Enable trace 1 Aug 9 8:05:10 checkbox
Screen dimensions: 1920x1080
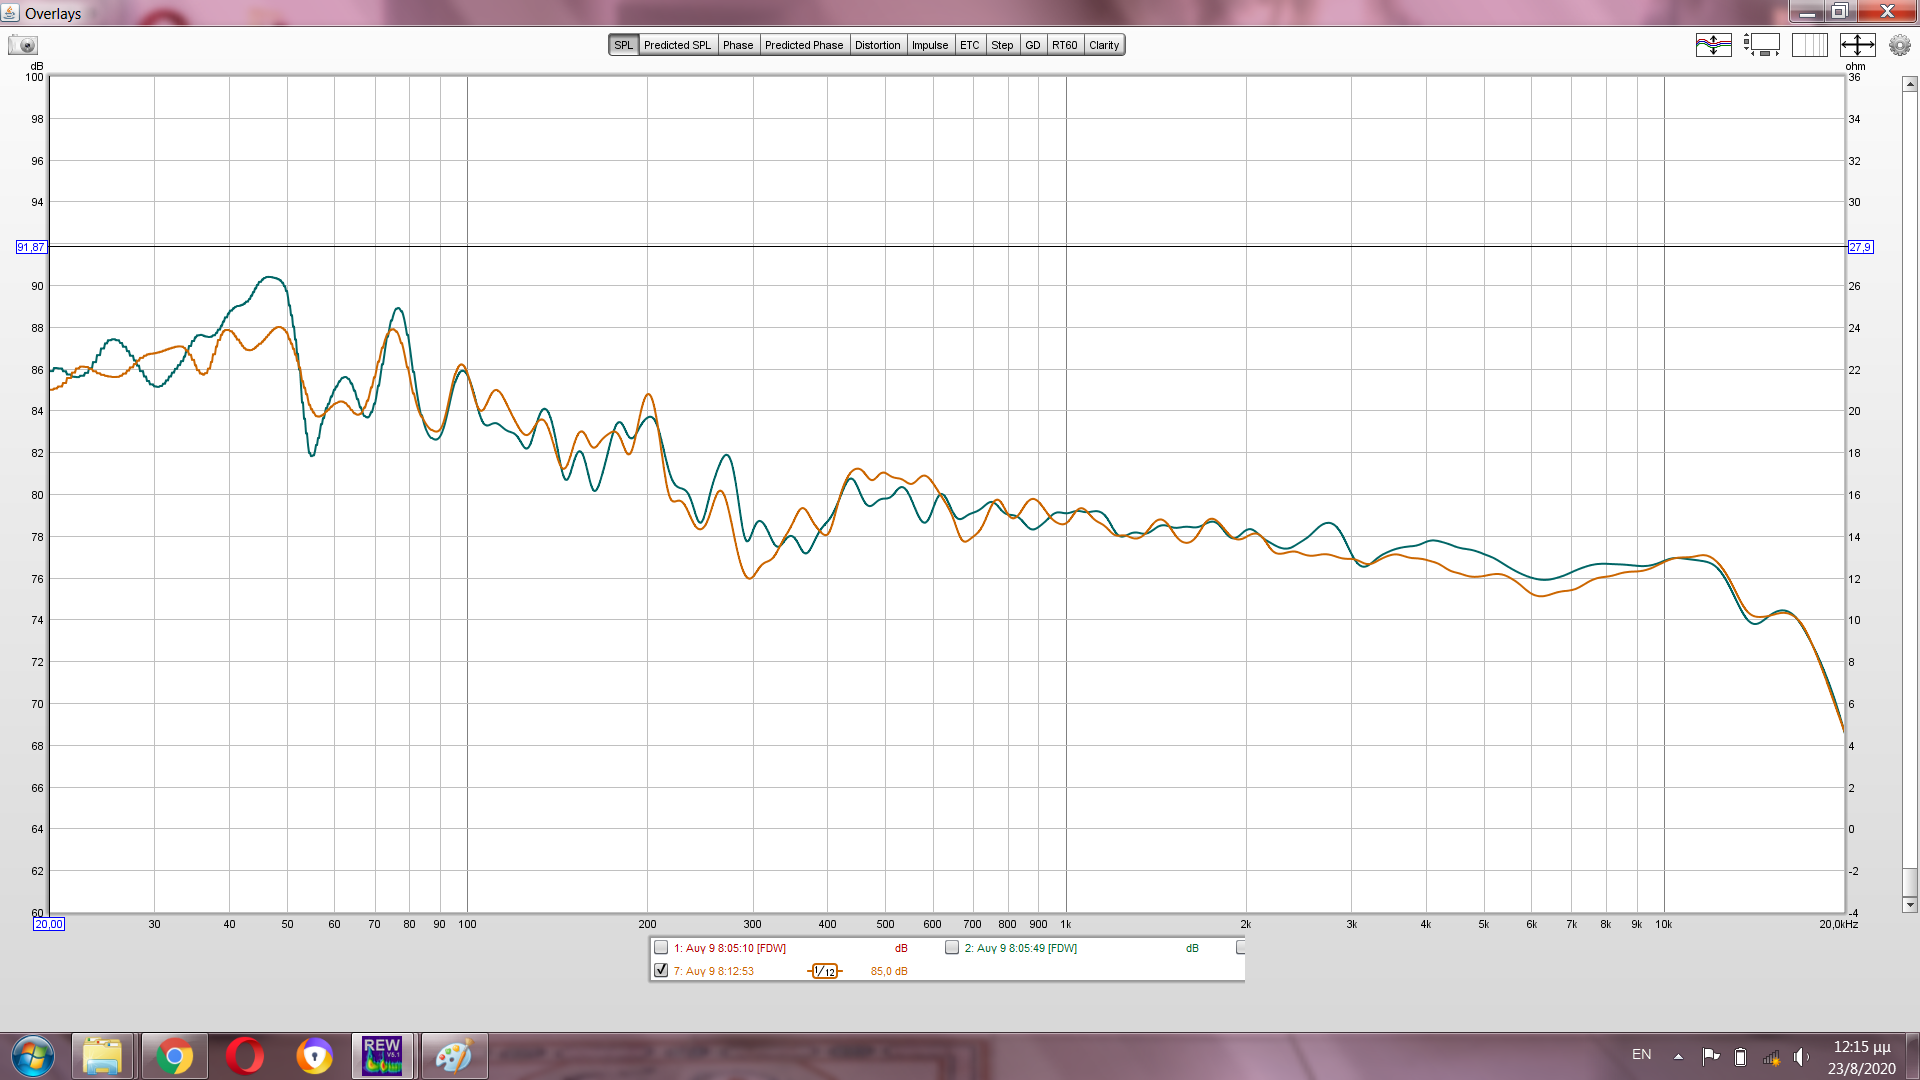(x=661, y=948)
